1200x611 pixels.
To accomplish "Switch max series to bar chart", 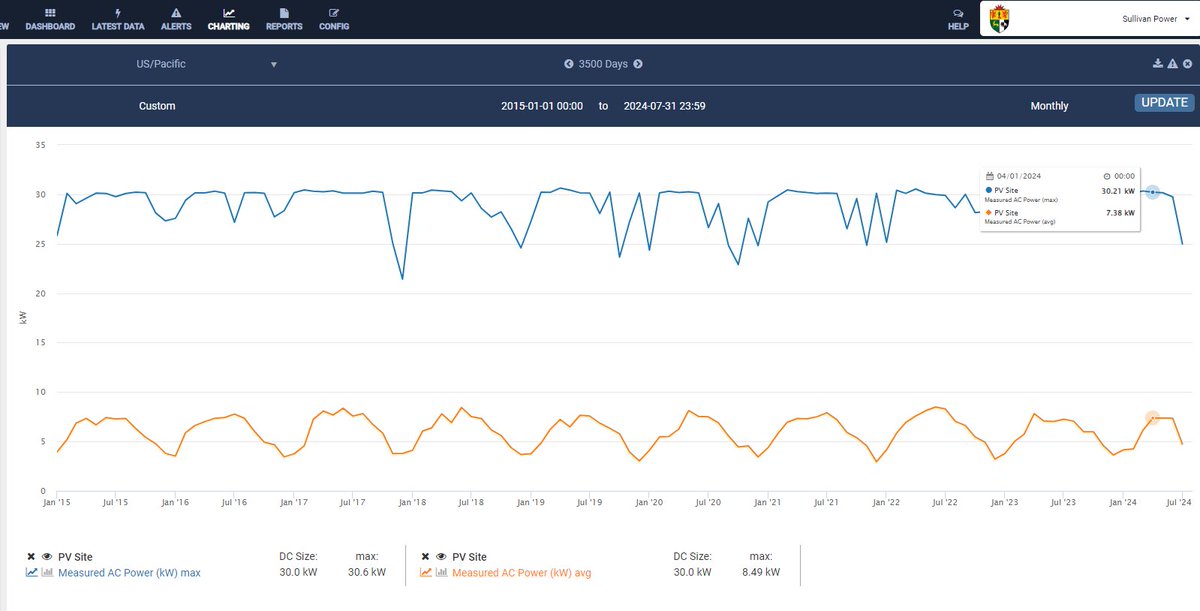I will [x=47, y=573].
